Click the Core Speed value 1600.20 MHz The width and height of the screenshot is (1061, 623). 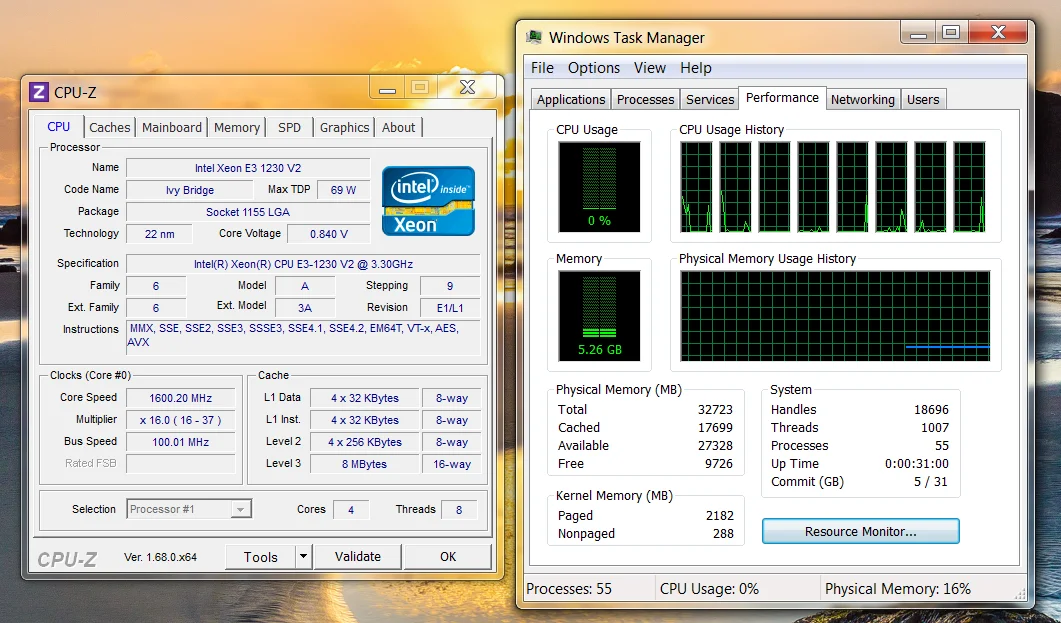click(181, 398)
